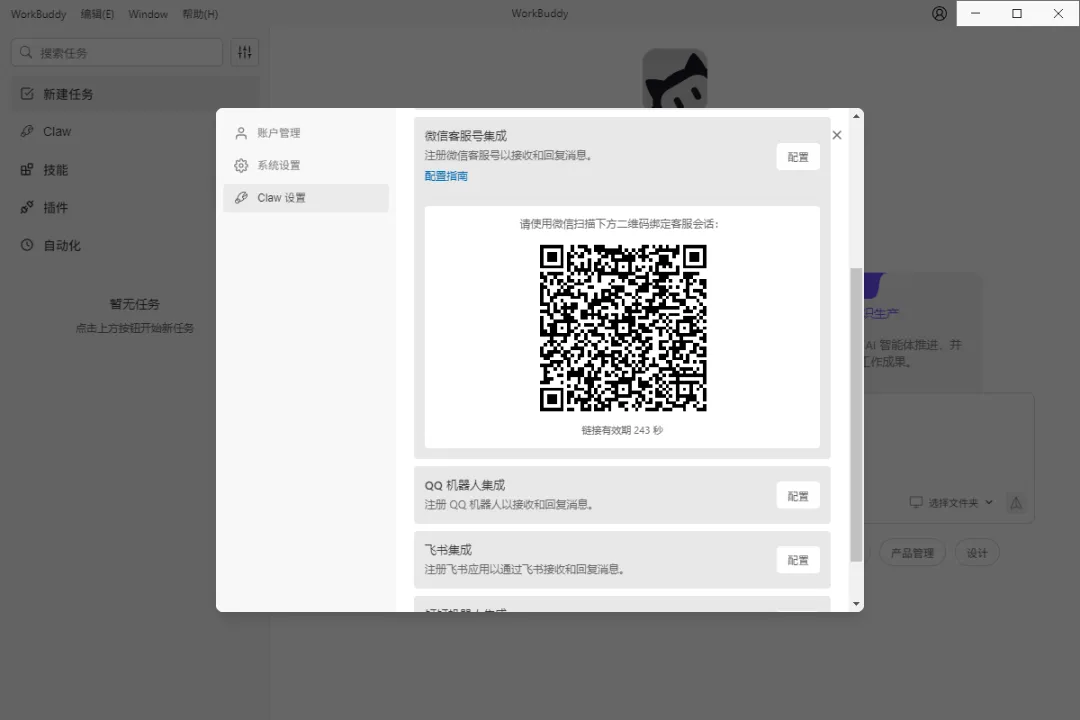1080x720 pixels.
Task: Click 请使用微信扫描下方二维码绑定客服会话 text
Action: click(x=619, y=224)
